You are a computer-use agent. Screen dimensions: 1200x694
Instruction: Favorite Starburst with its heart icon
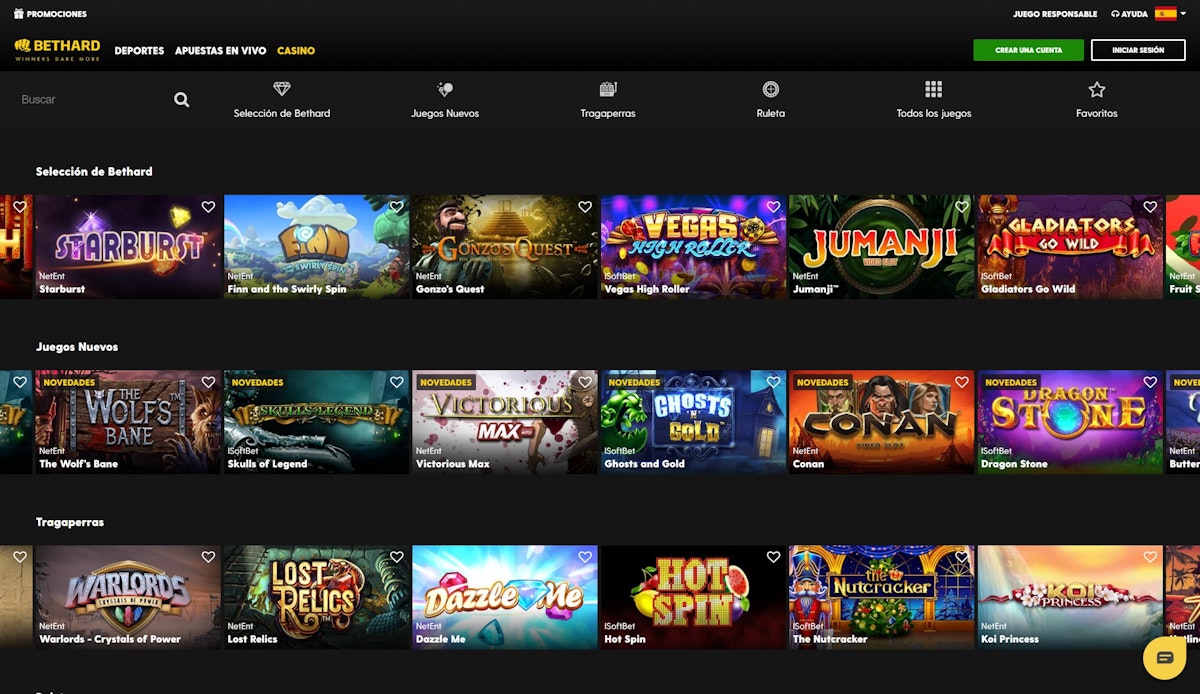(208, 207)
